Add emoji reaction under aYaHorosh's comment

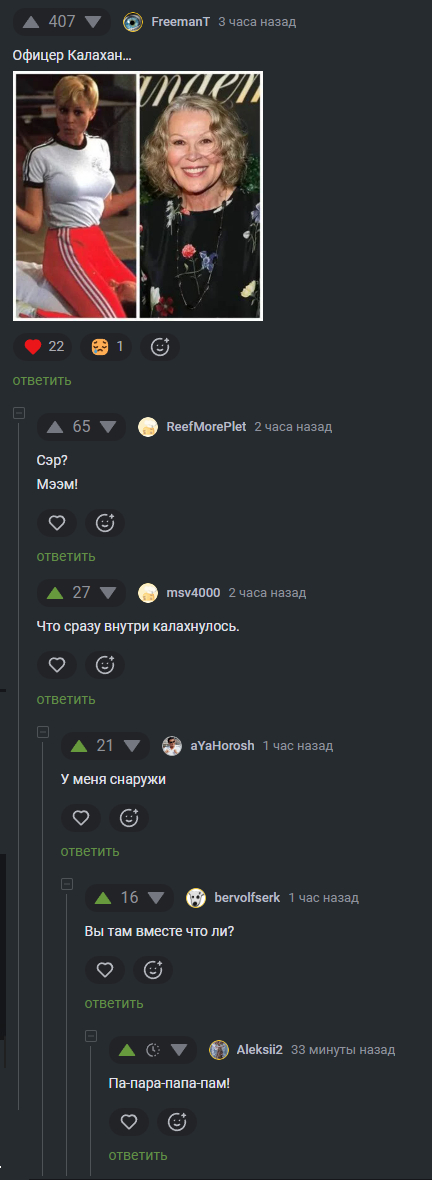point(129,818)
